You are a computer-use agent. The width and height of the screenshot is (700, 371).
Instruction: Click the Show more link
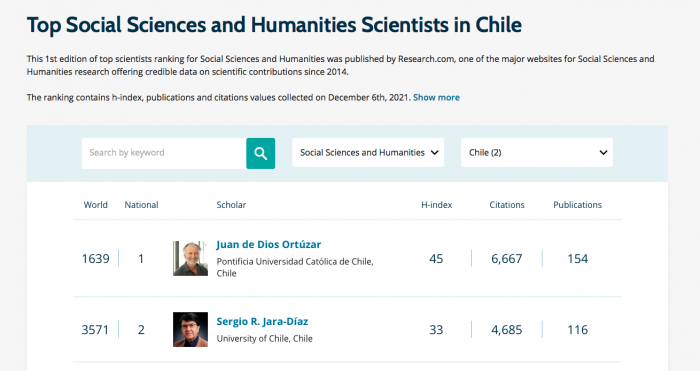click(x=436, y=97)
